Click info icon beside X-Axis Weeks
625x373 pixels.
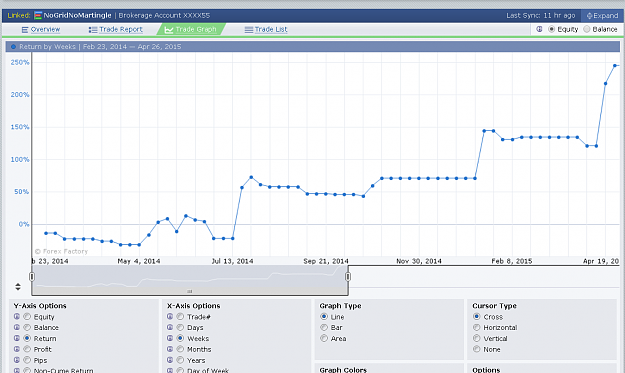coord(170,338)
